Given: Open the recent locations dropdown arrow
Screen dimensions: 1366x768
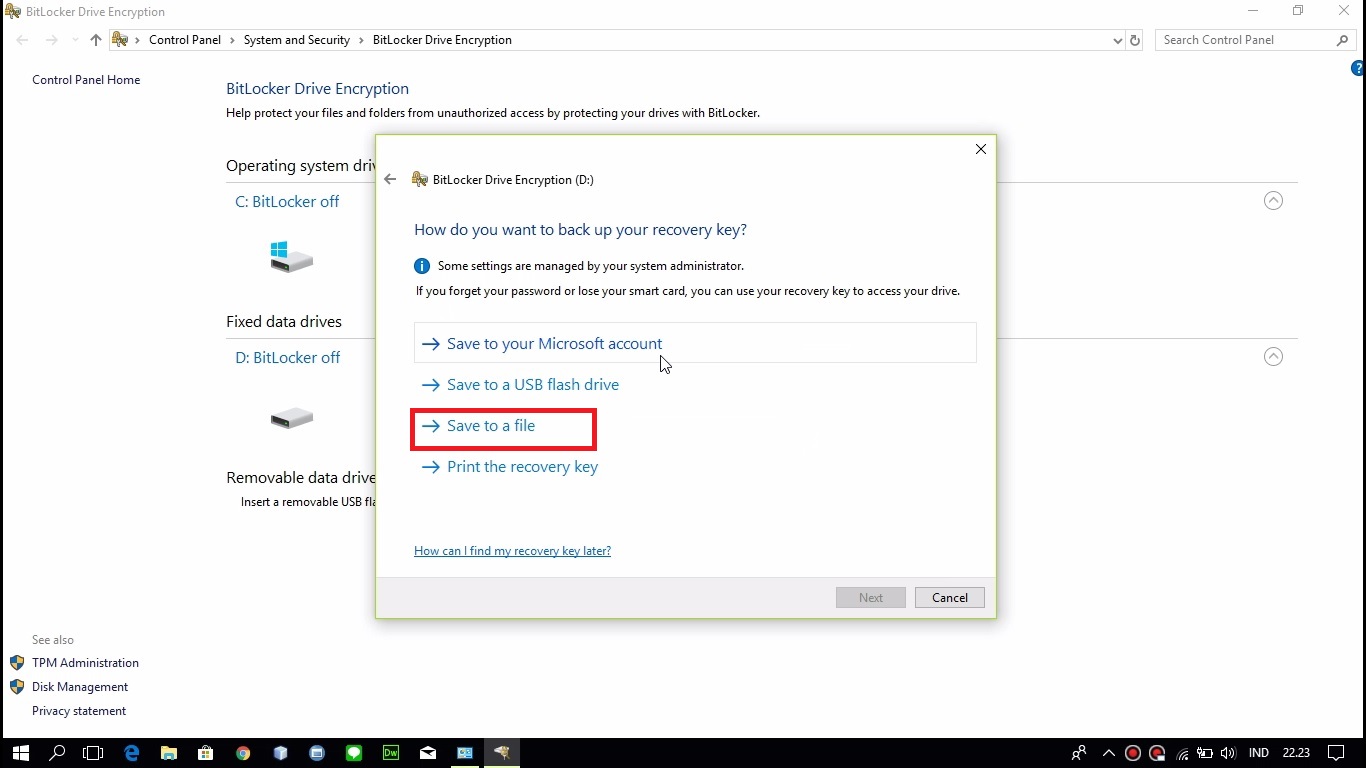Looking at the screenshot, I should [74, 40].
